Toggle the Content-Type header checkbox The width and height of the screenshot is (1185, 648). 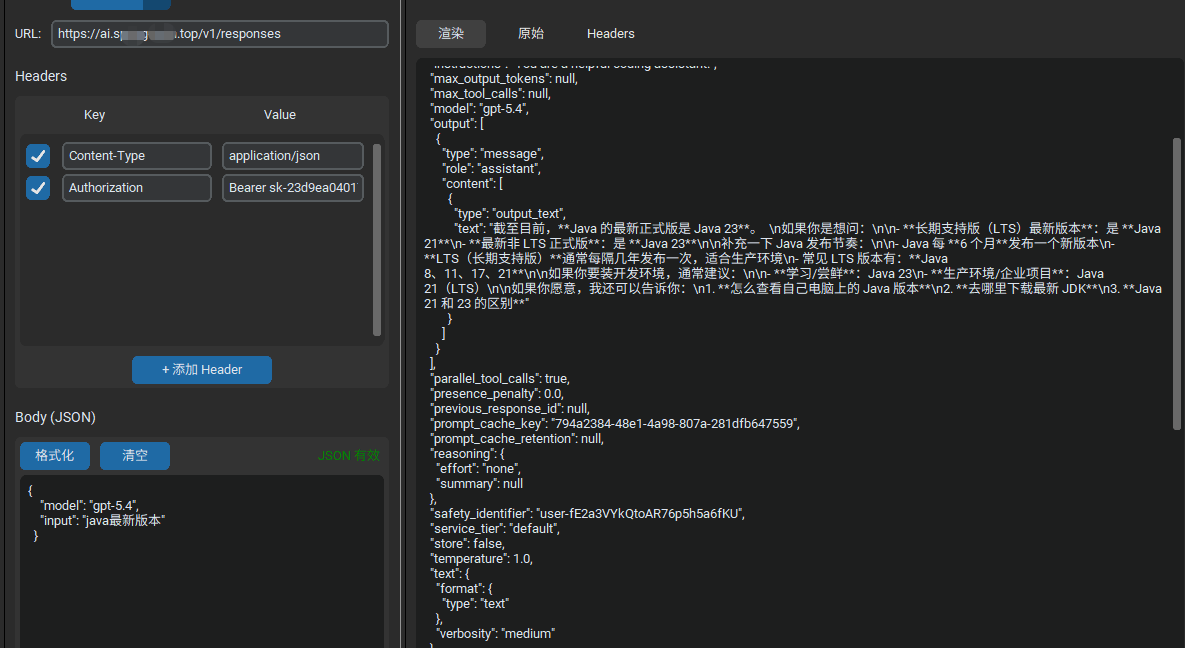[x=38, y=156]
